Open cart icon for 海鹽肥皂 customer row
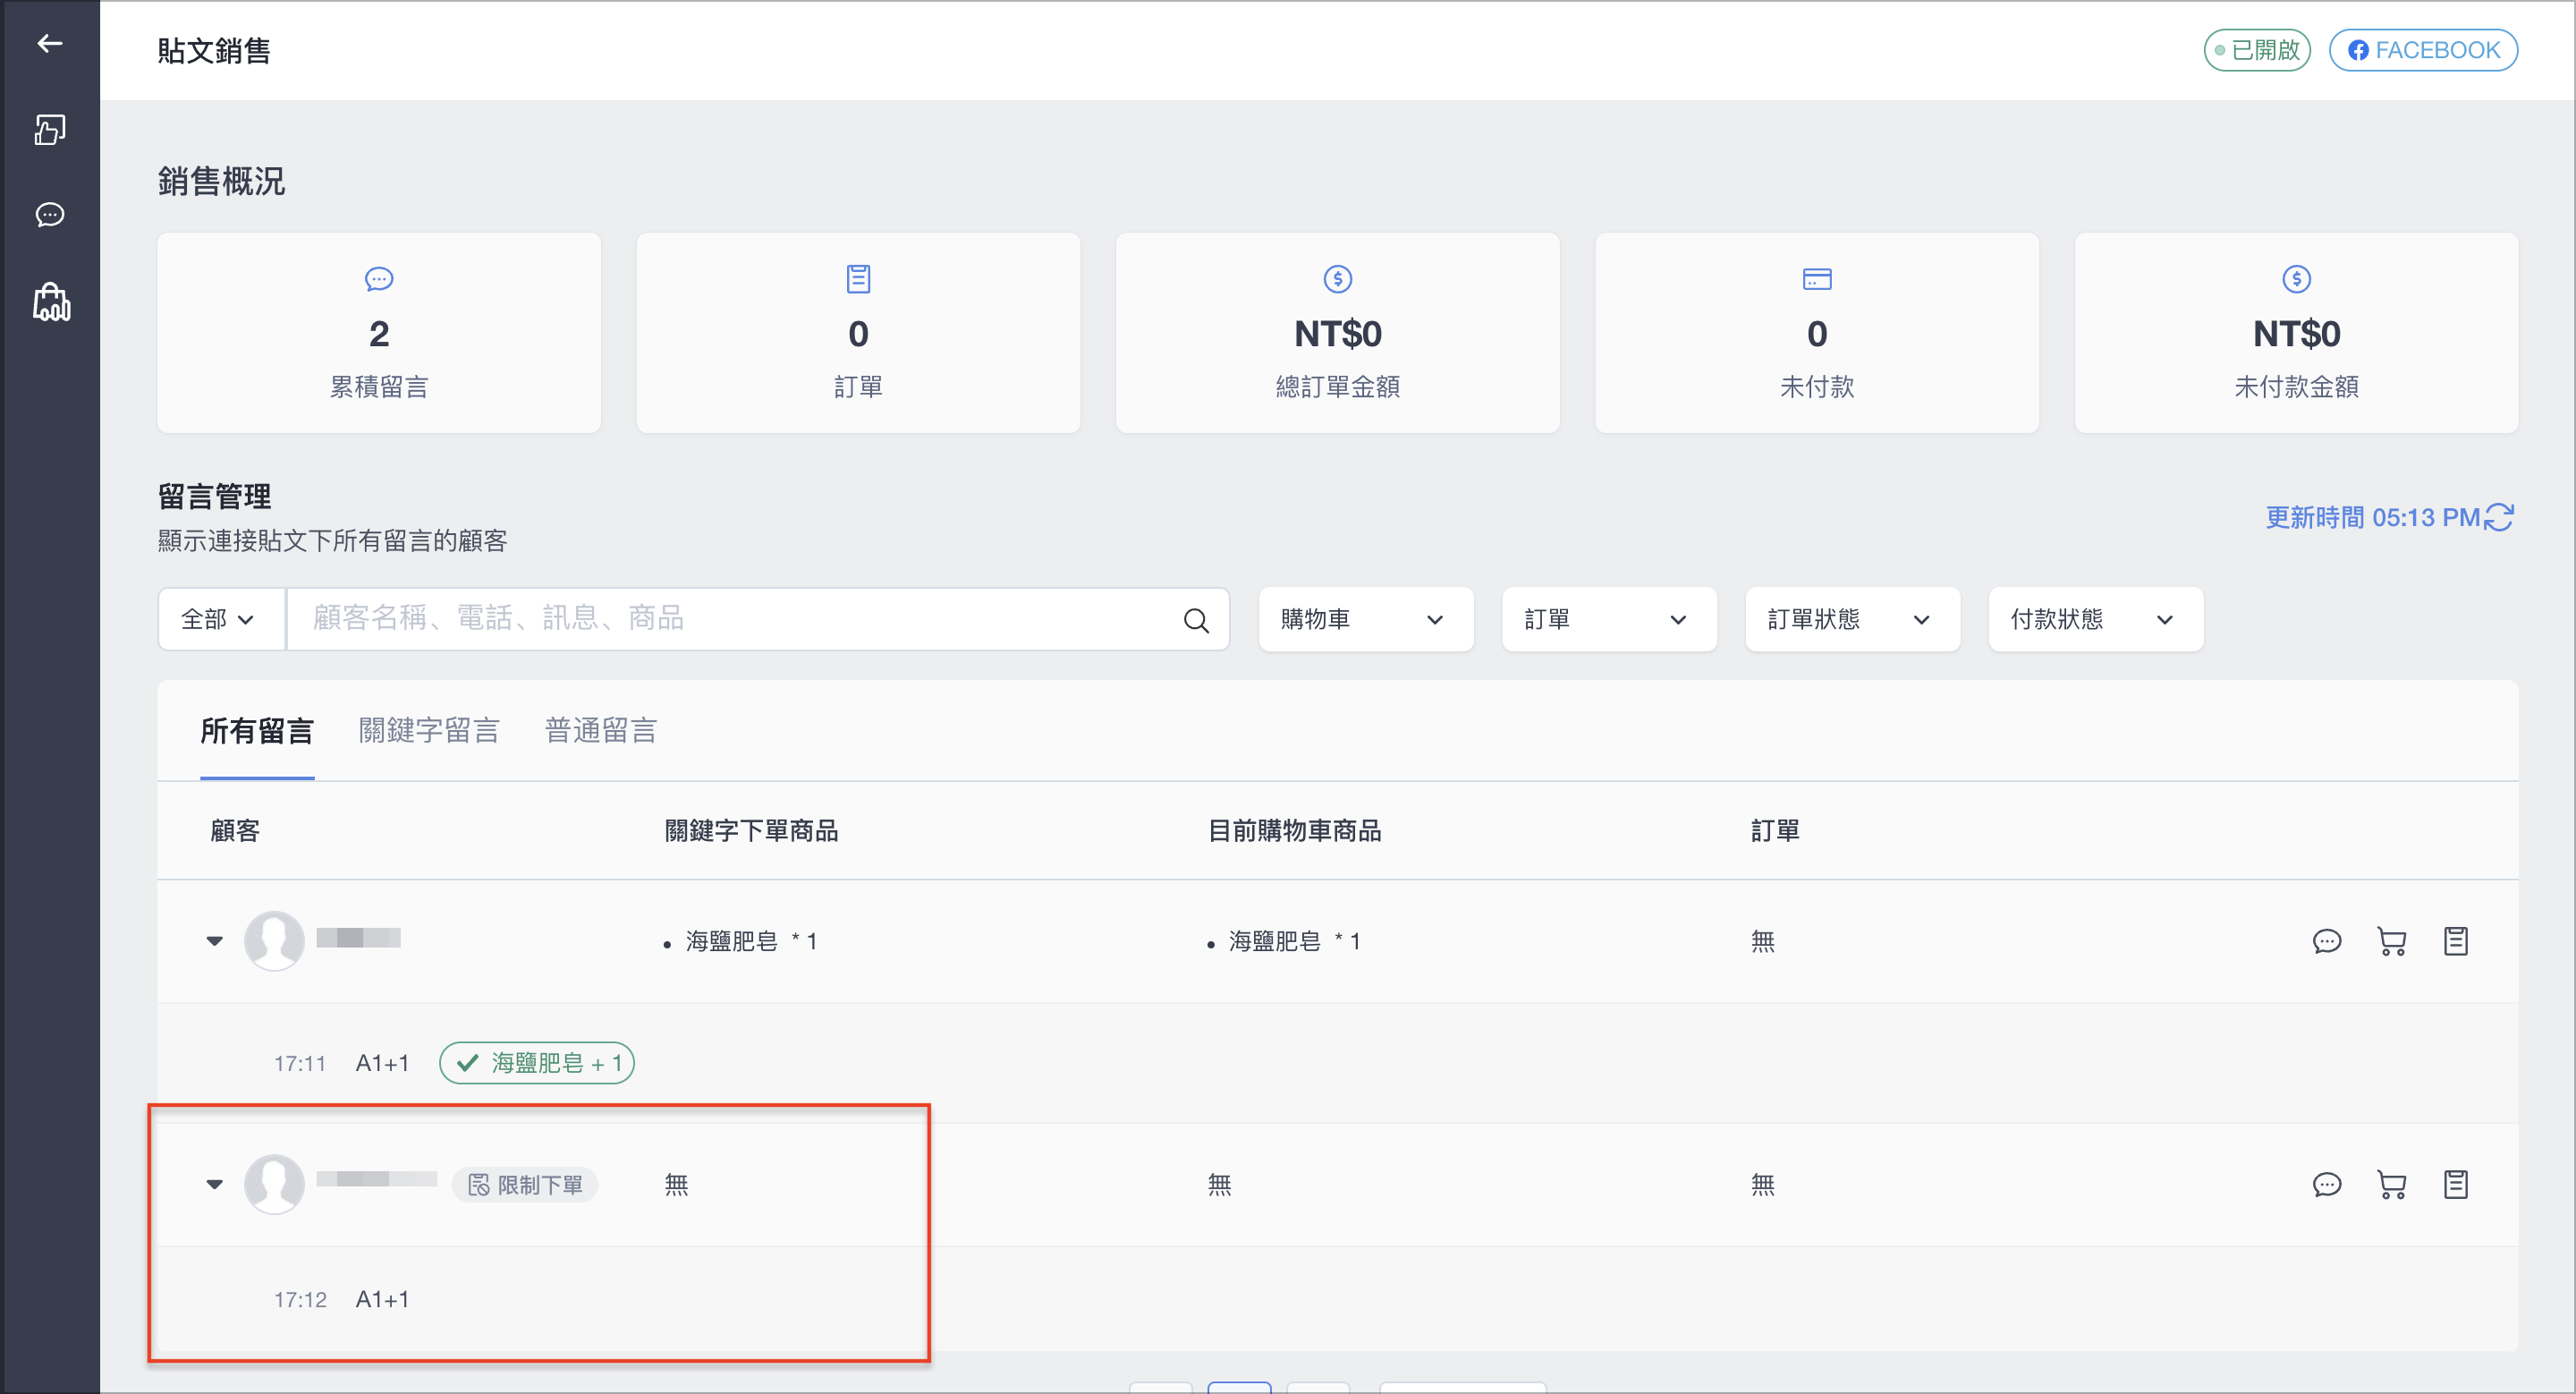This screenshot has width=2576, height=1394. point(2391,941)
